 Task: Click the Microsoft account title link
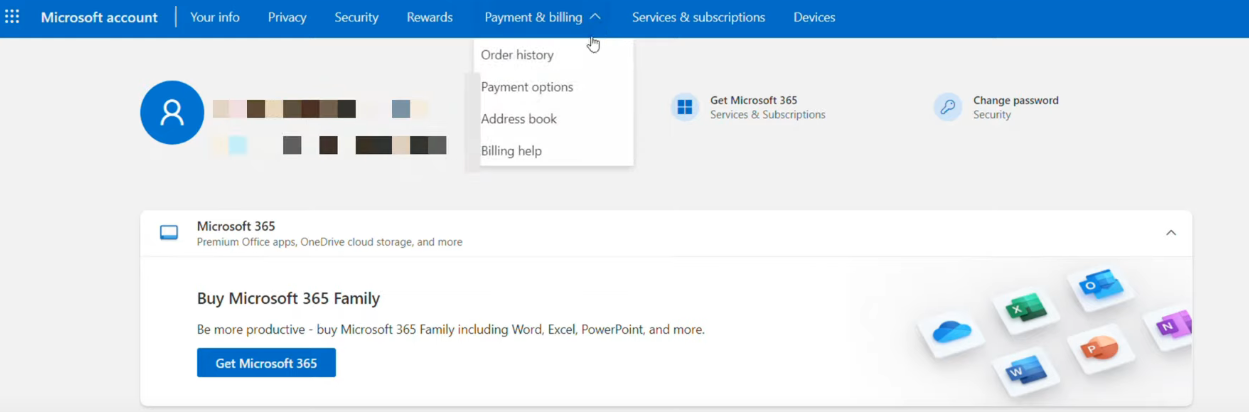click(99, 17)
